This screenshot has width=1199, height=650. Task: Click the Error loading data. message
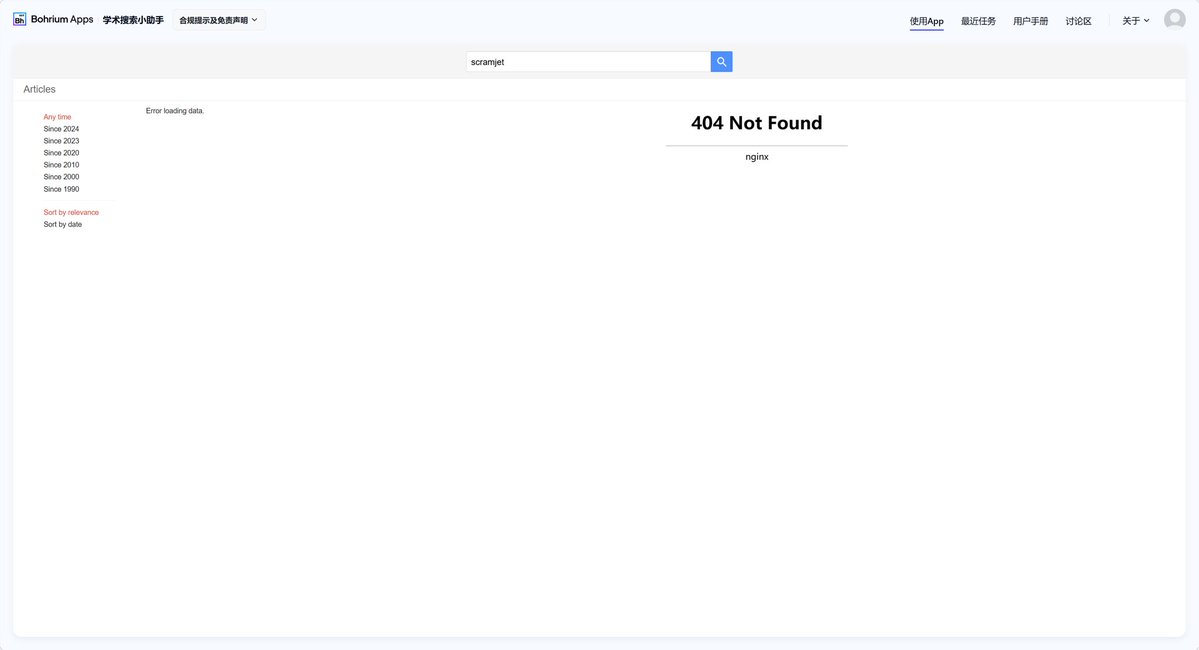(175, 111)
